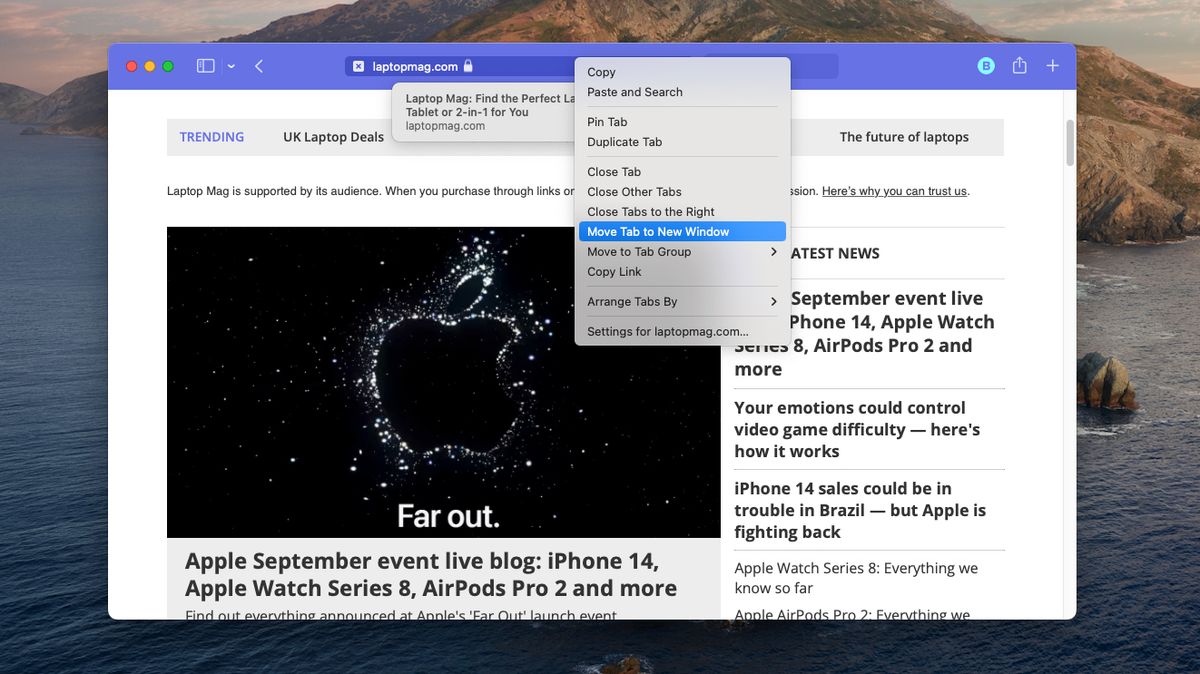Select Move Tab to New Window
The width and height of the screenshot is (1200, 674).
pos(680,231)
